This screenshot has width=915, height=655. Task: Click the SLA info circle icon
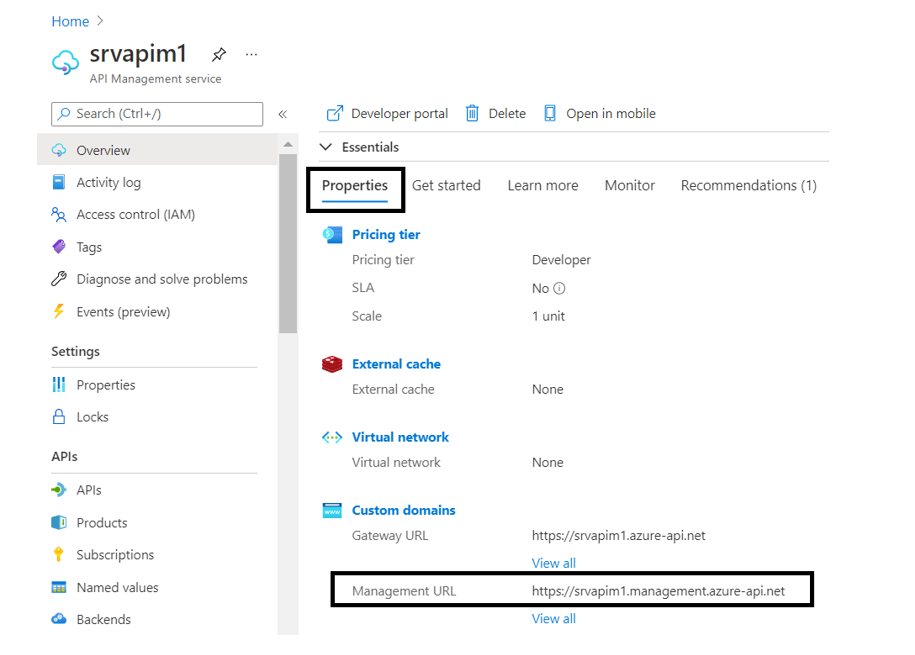click(x=559, y=288)
